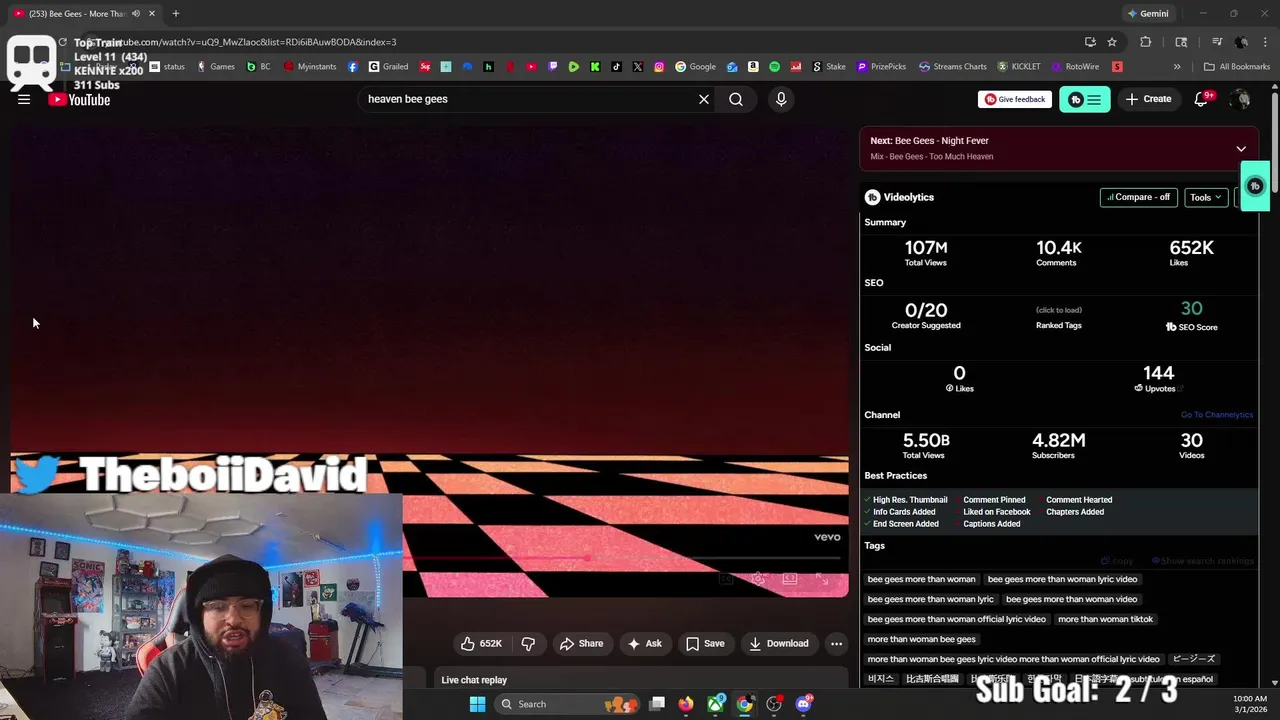1280x720 pixels.
Task: Open the Games bookmark
Action: point(215,67)
